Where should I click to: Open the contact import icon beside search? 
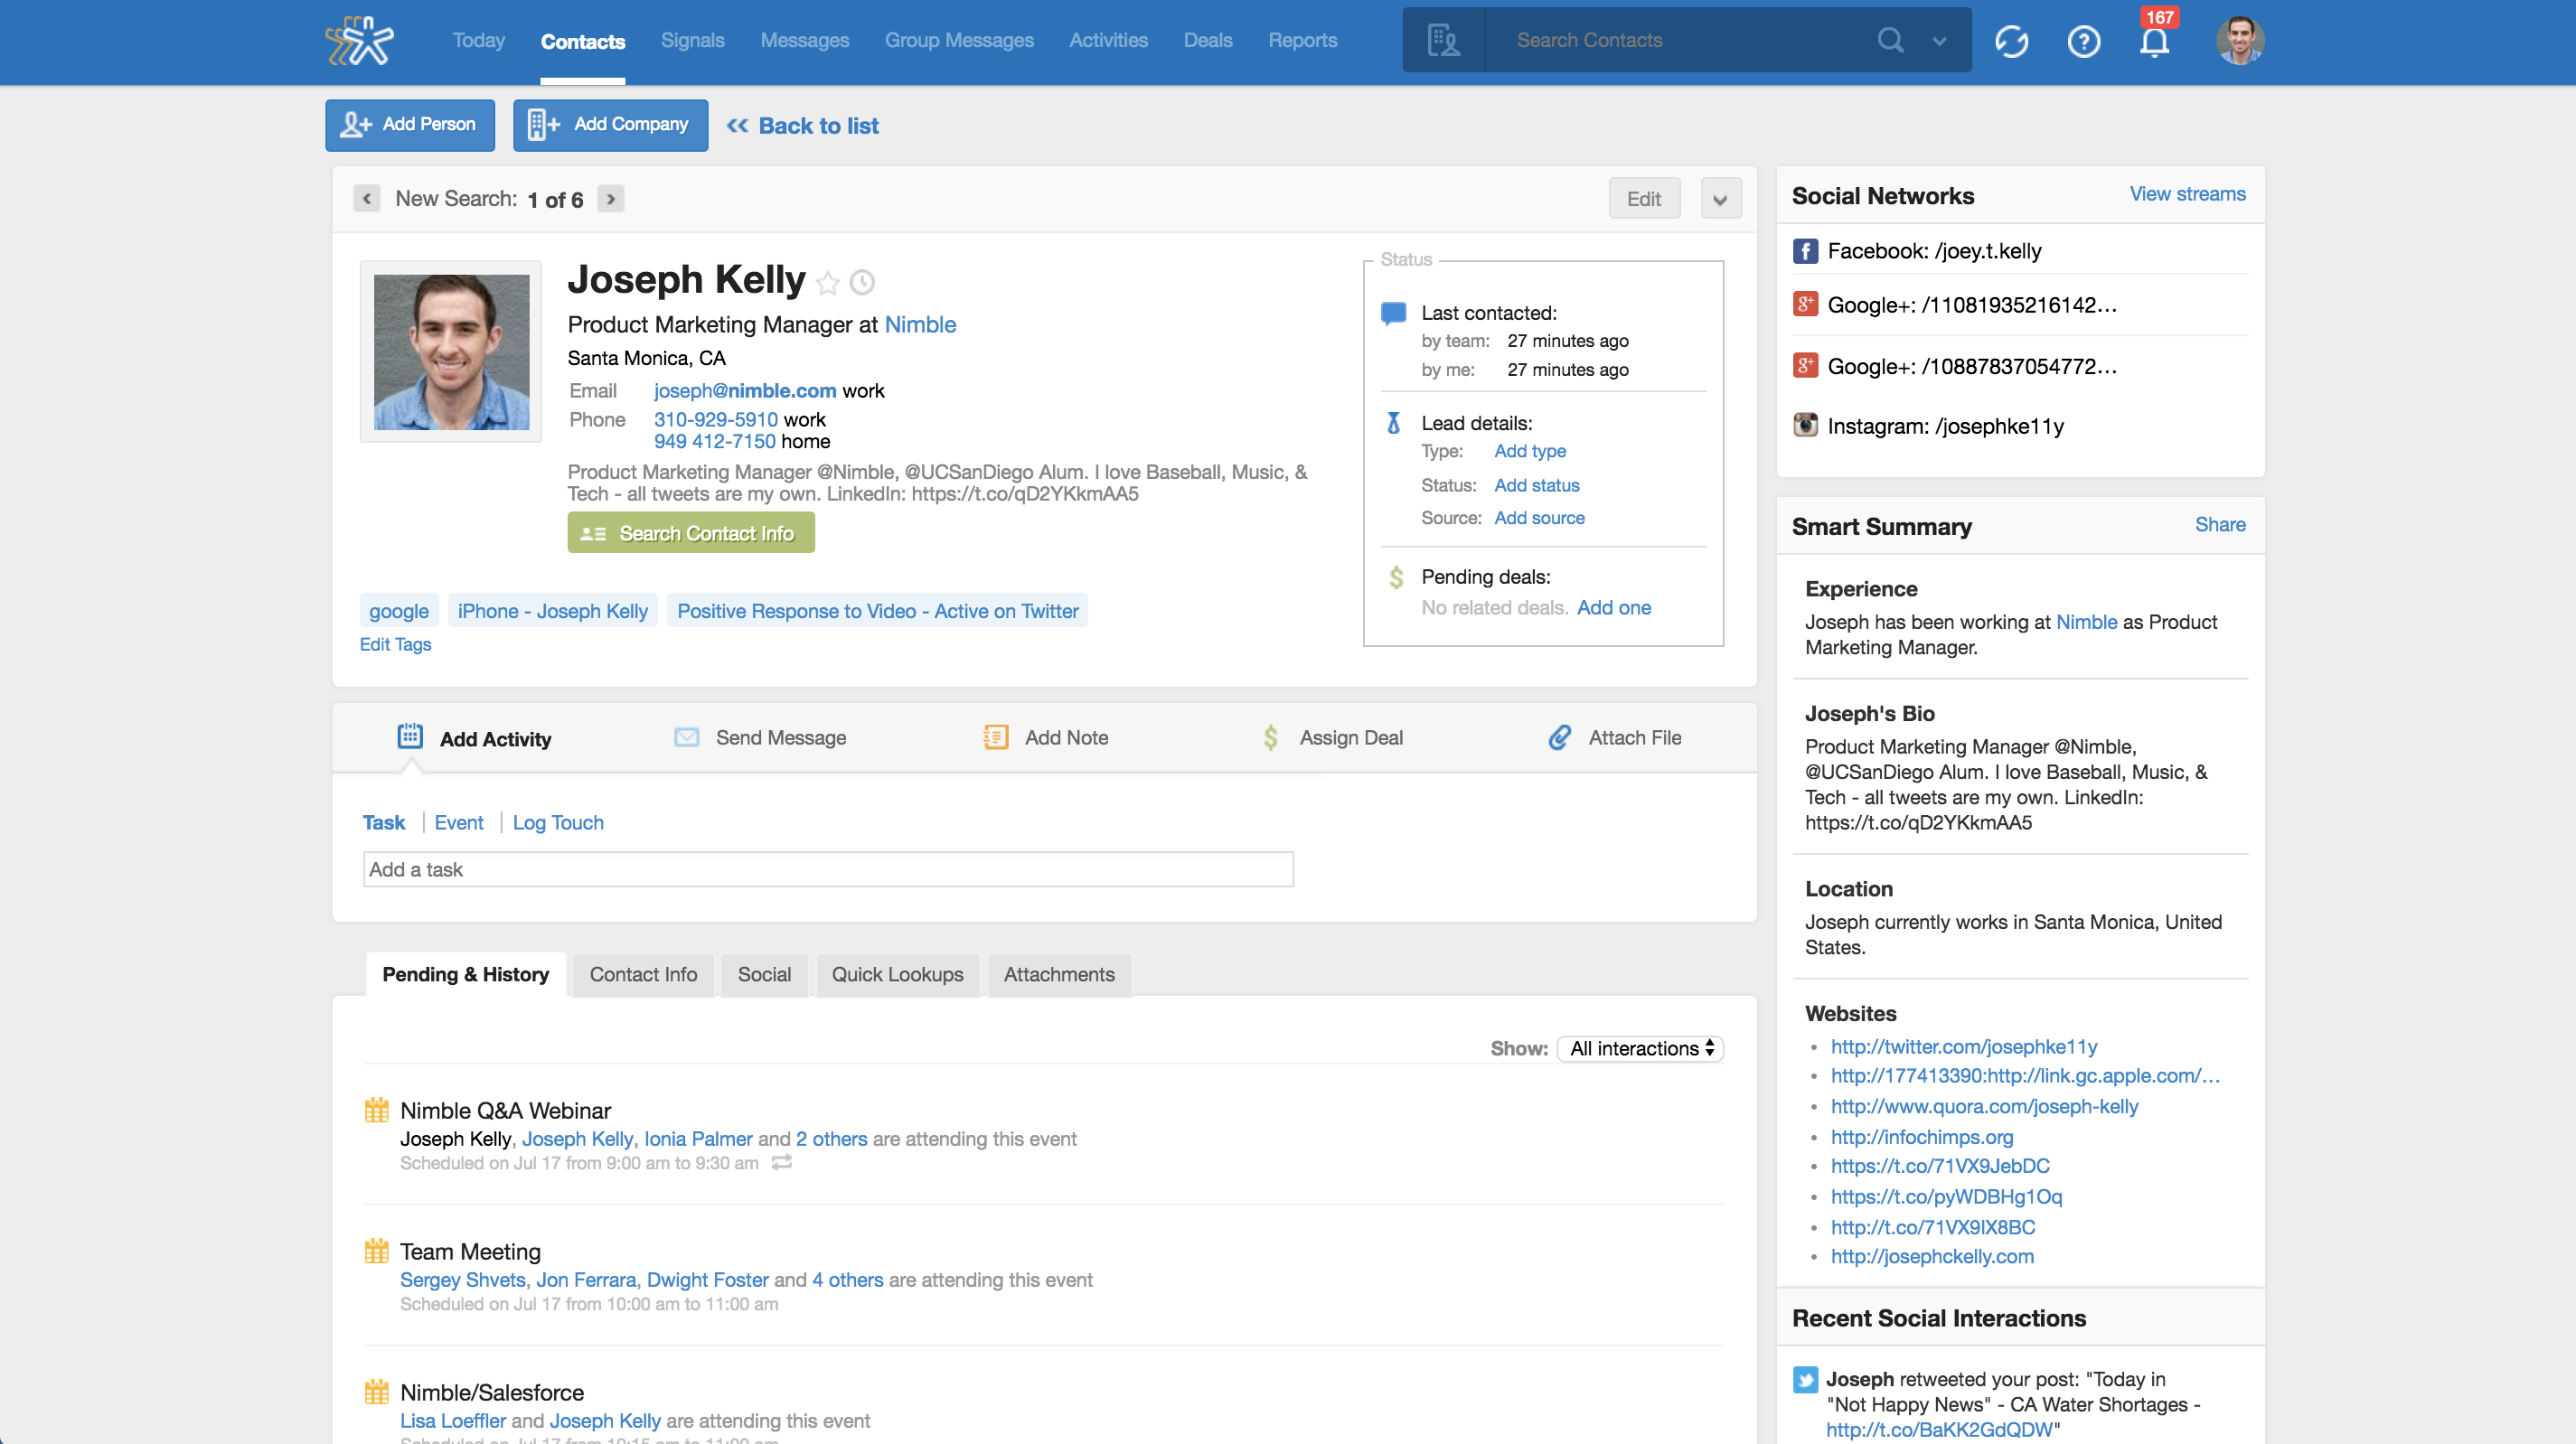point(1443,40)
